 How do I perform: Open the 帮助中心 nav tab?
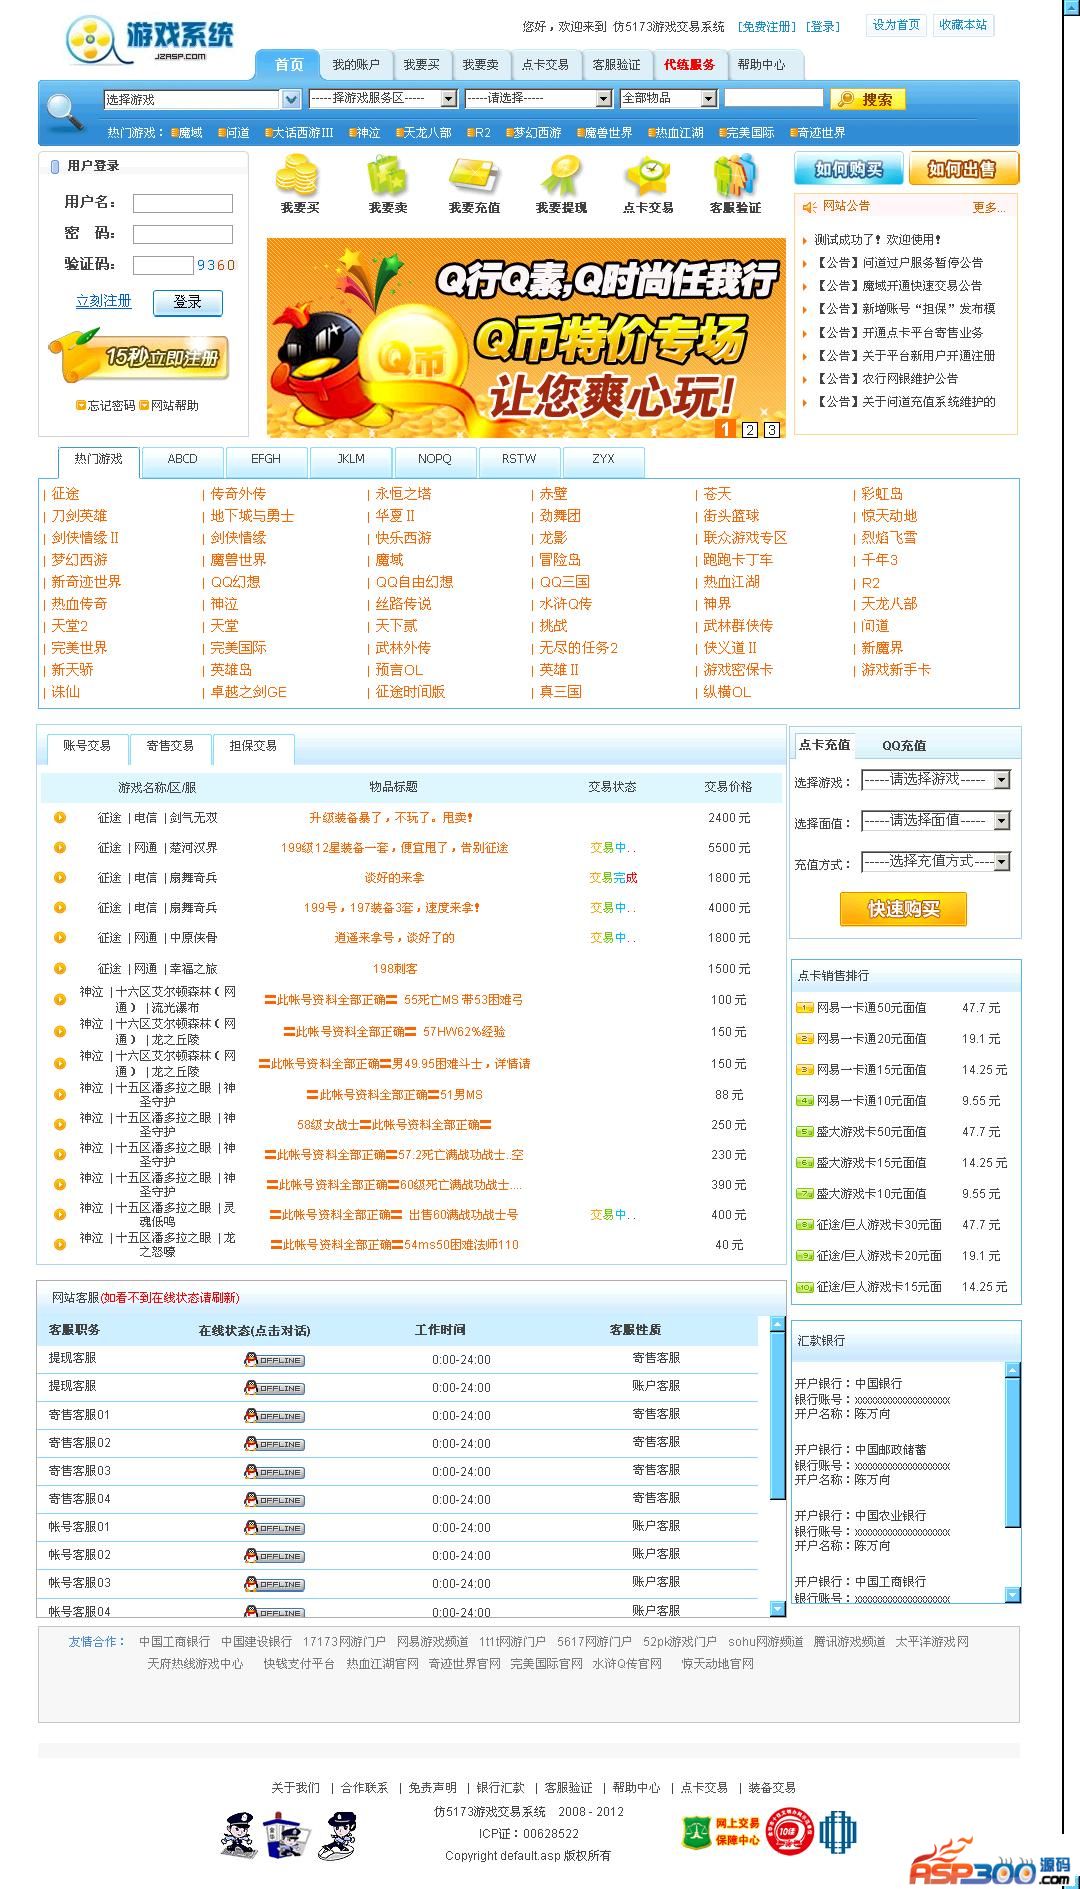point(761,65)
